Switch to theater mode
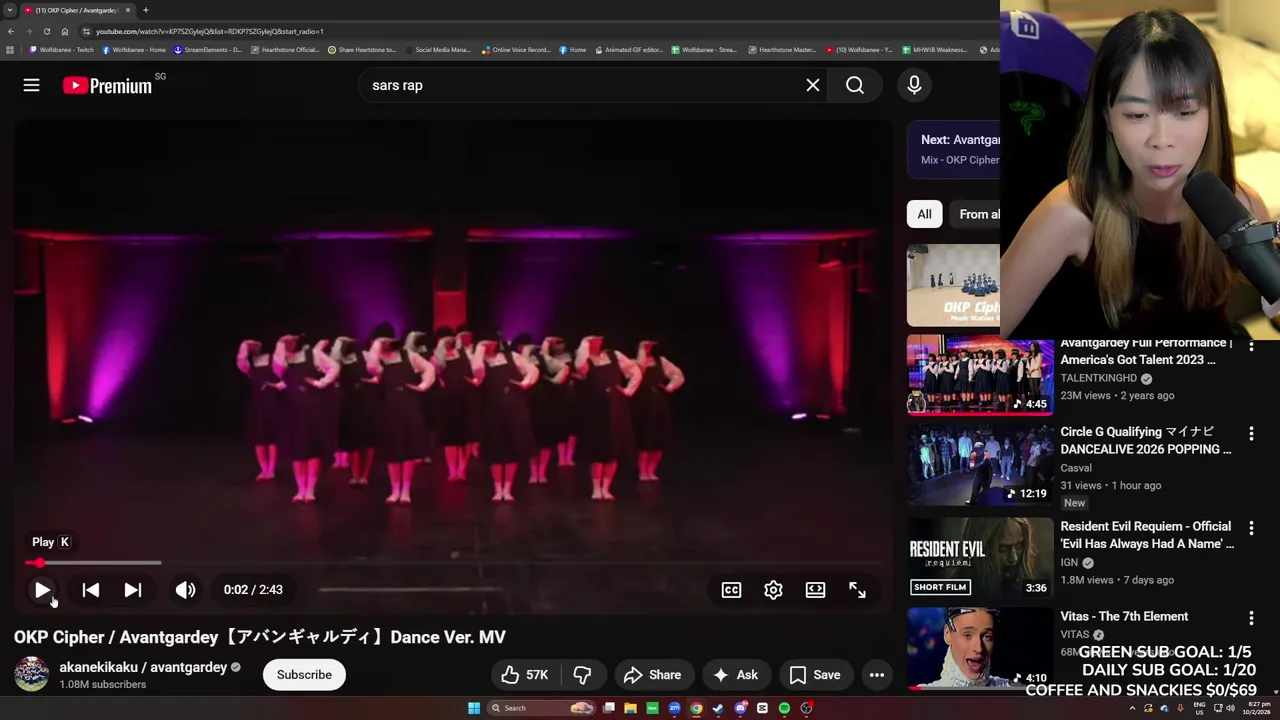 [815, 590]
